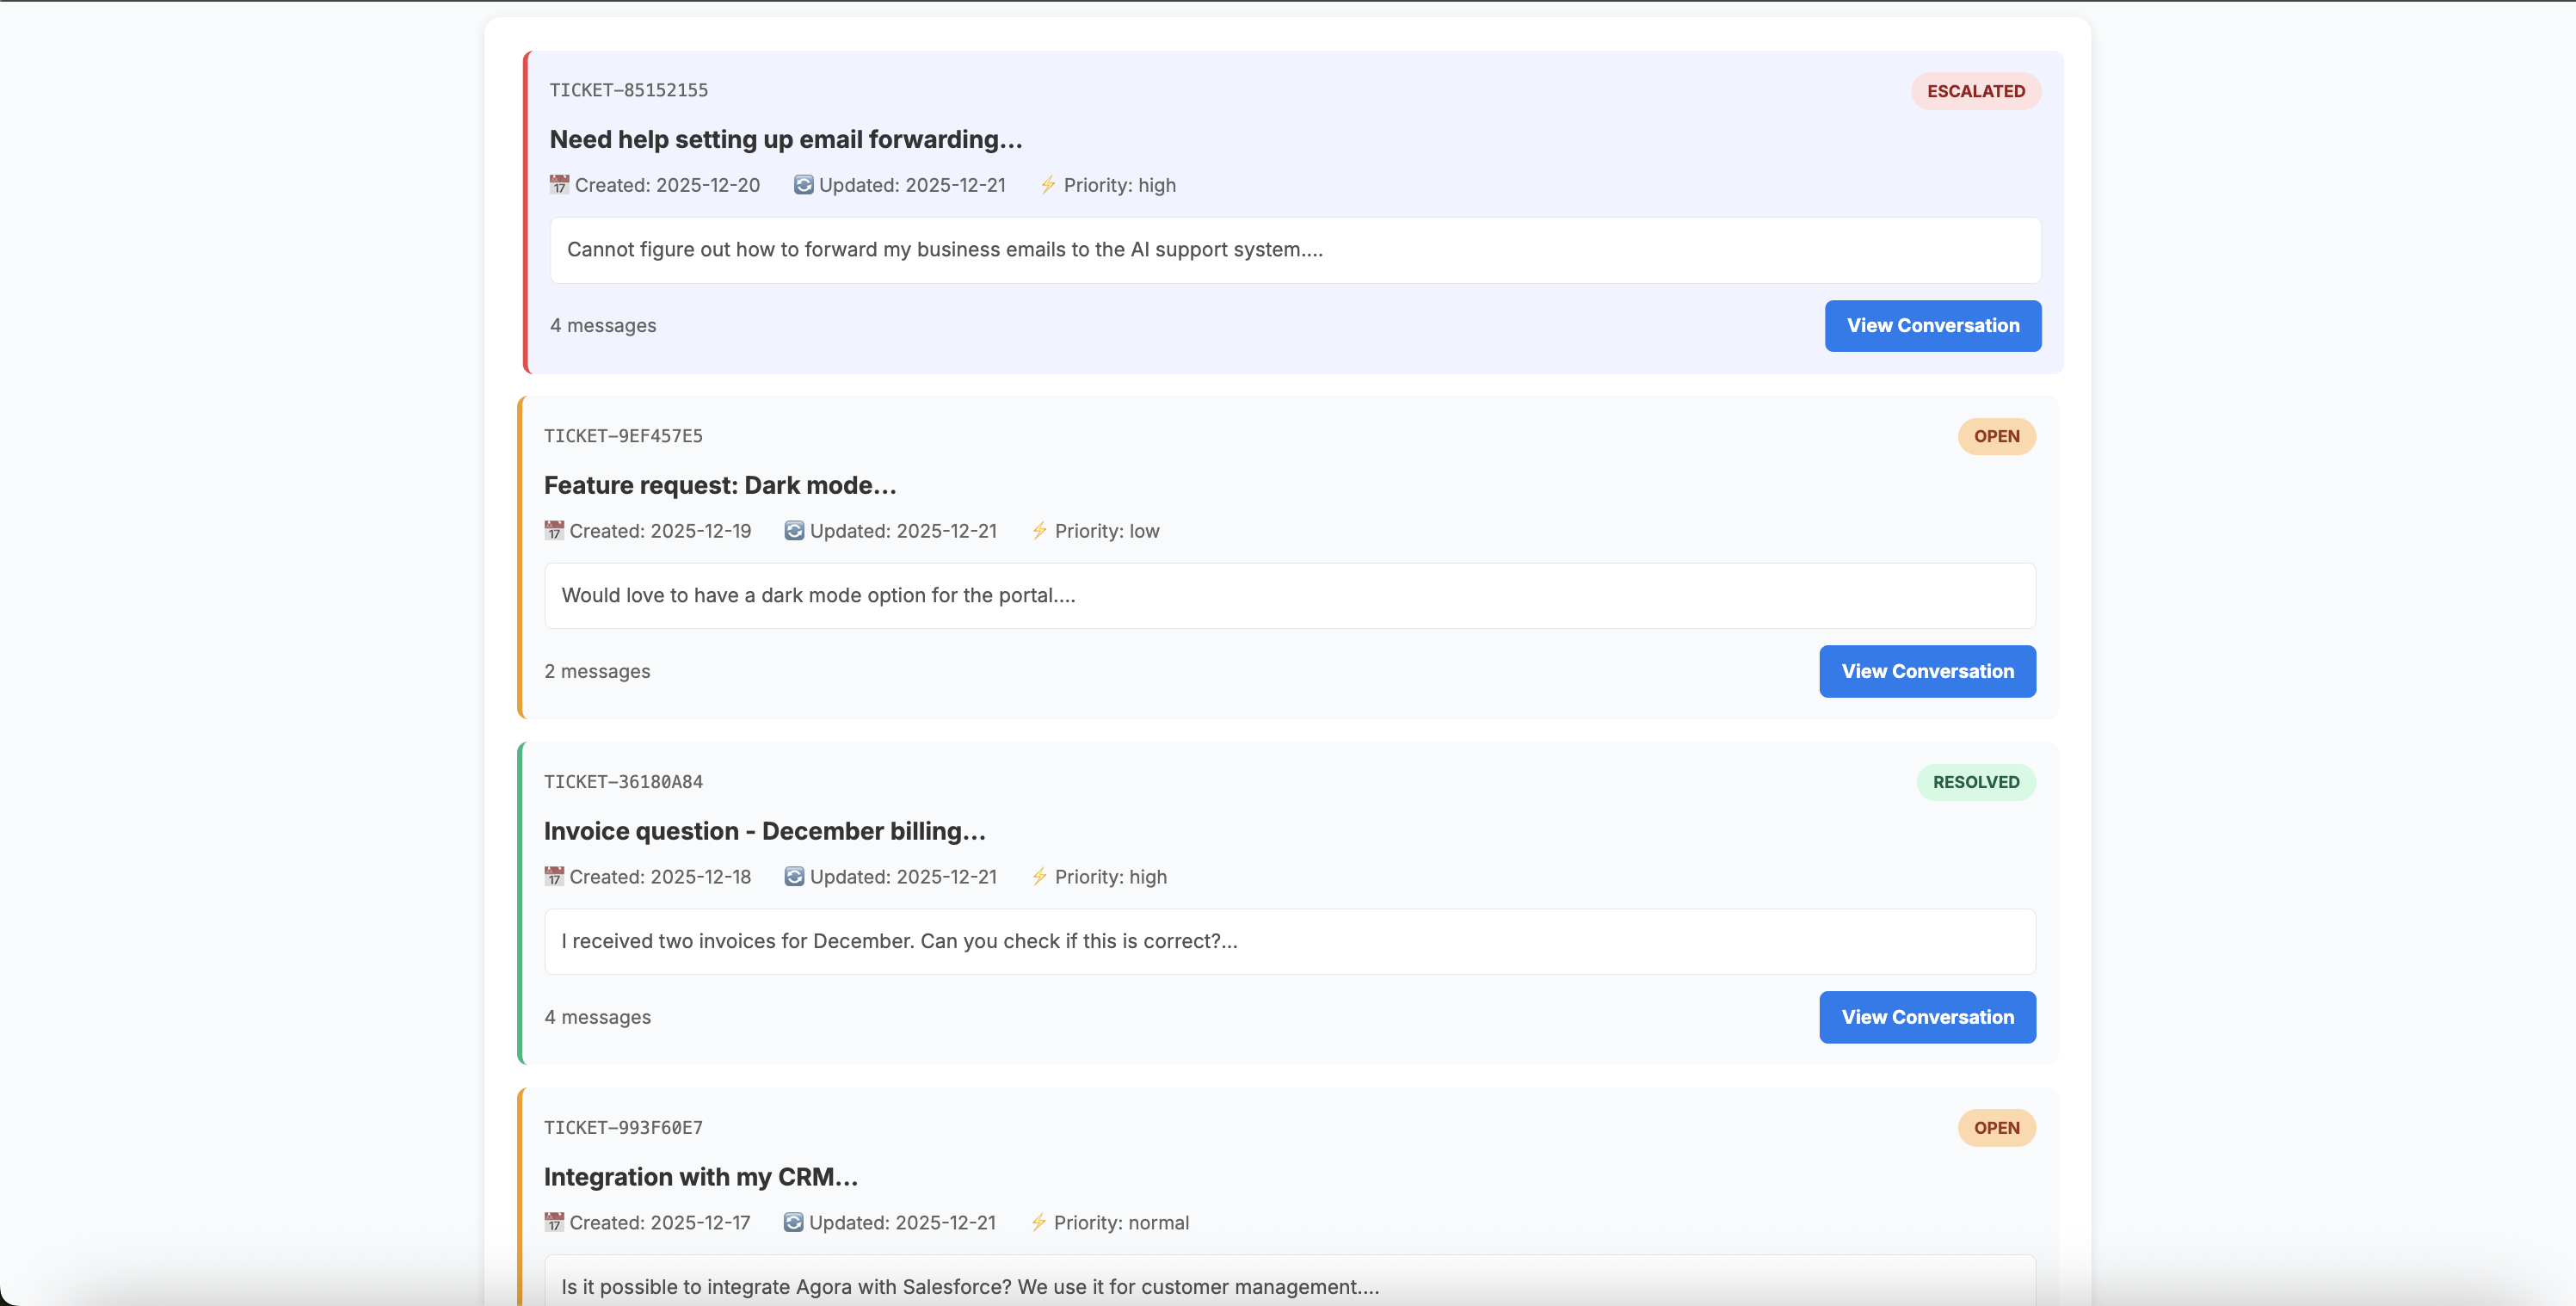The width and height of the screenshot is (2576, 1306).
Task: Click the ESCALATED status badge
Action: pyautogui.click(x=1975, y=91)
